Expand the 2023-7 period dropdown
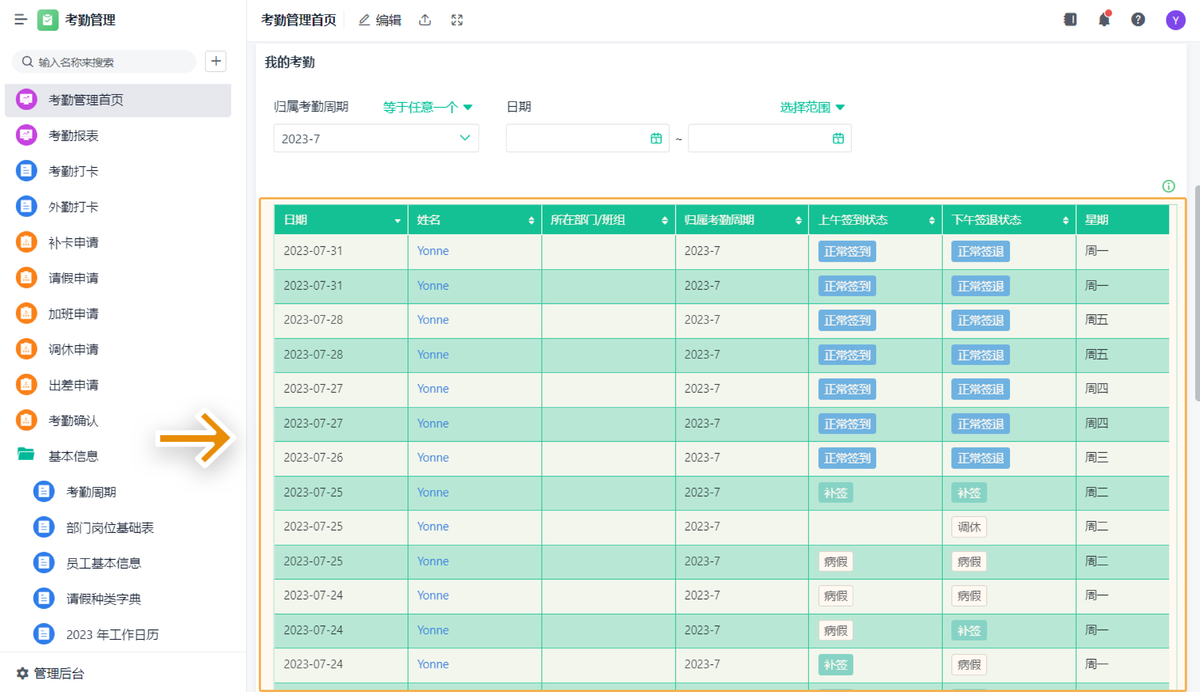This screenshot has height=692, width=1200. coord(464,139)
